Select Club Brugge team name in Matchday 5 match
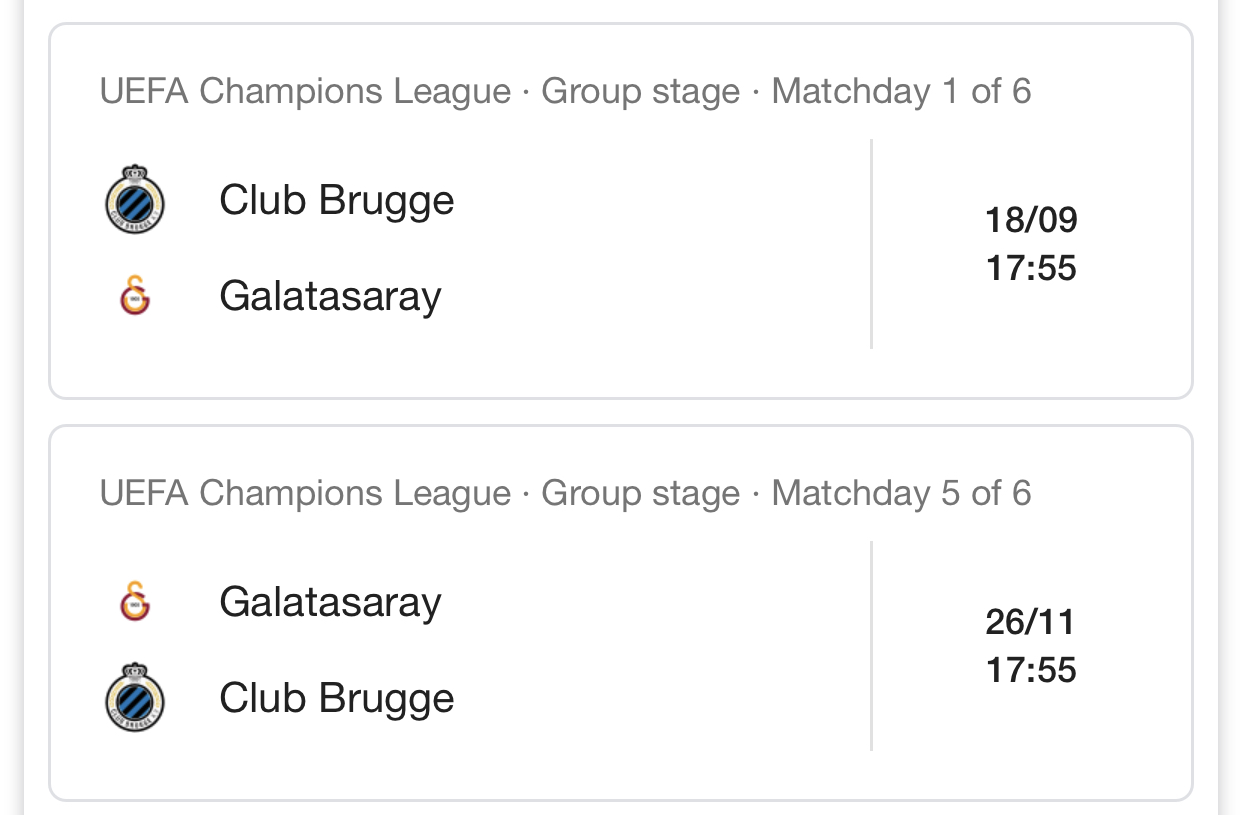Viewport: 1242px width, 815px height. (x=337, y=699)
